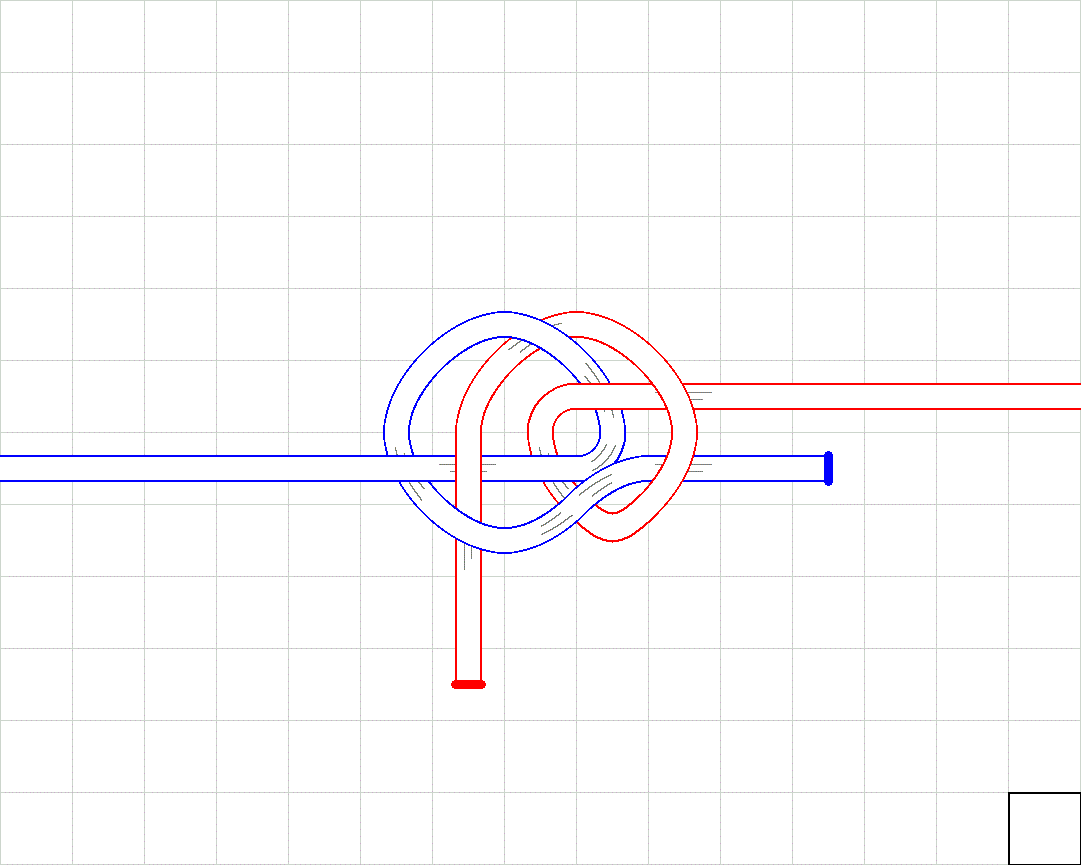Click the black-outlined square in the corner
Screen dimensions: 1081x865
1044,828
